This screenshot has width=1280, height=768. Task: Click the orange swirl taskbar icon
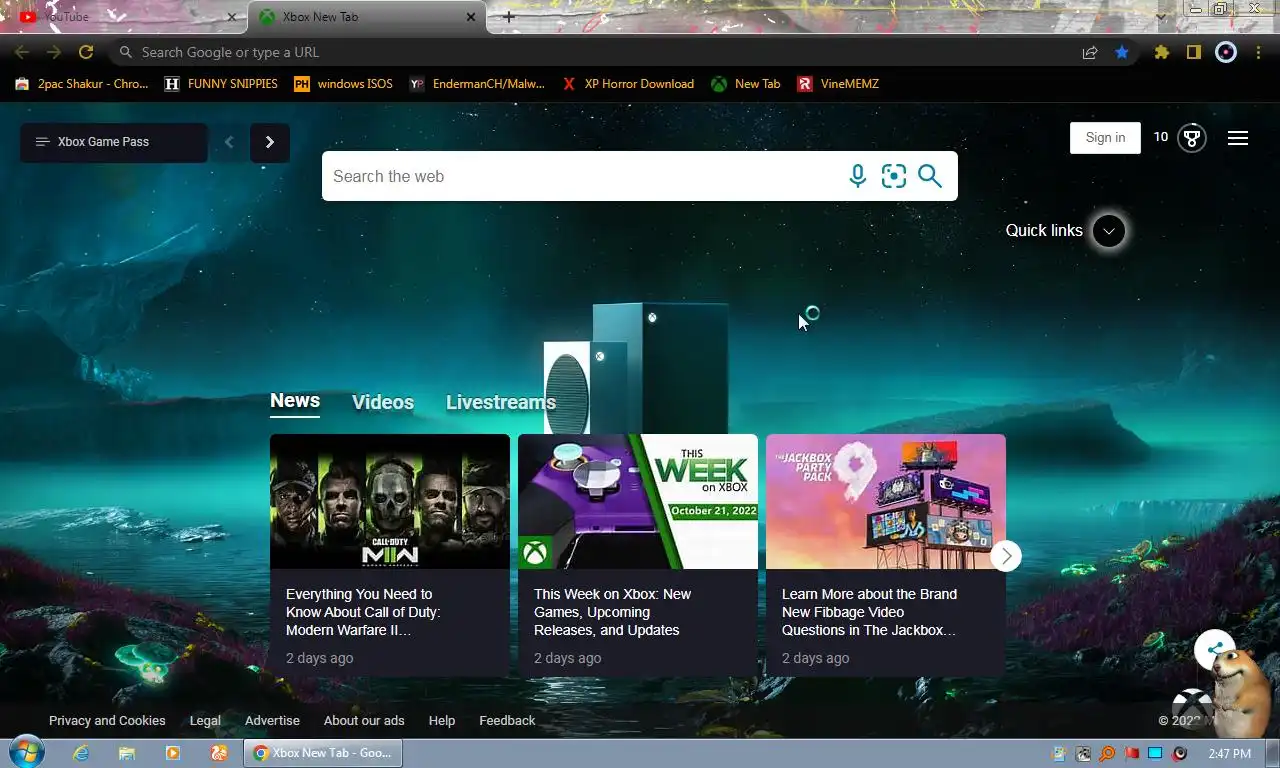pyautogui.click(x=218, y=753)
